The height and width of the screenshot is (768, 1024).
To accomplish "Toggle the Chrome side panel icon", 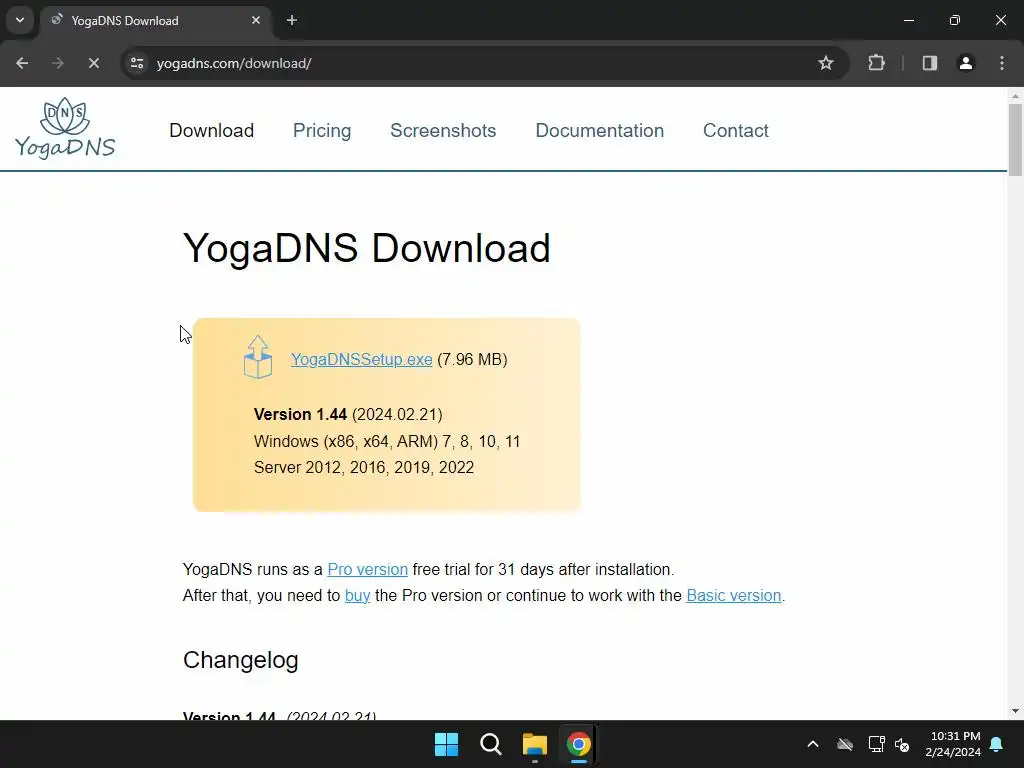I will (929, 63).
